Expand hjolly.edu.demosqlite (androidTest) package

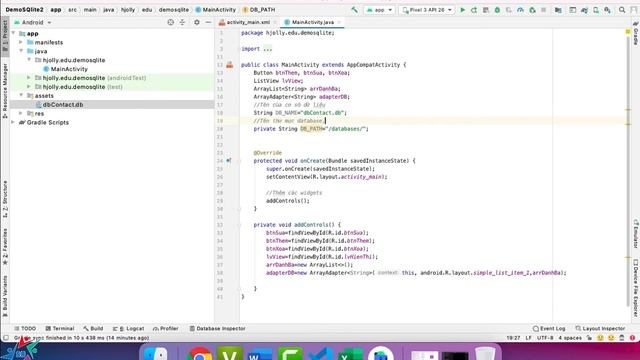(x=29, y=78)
